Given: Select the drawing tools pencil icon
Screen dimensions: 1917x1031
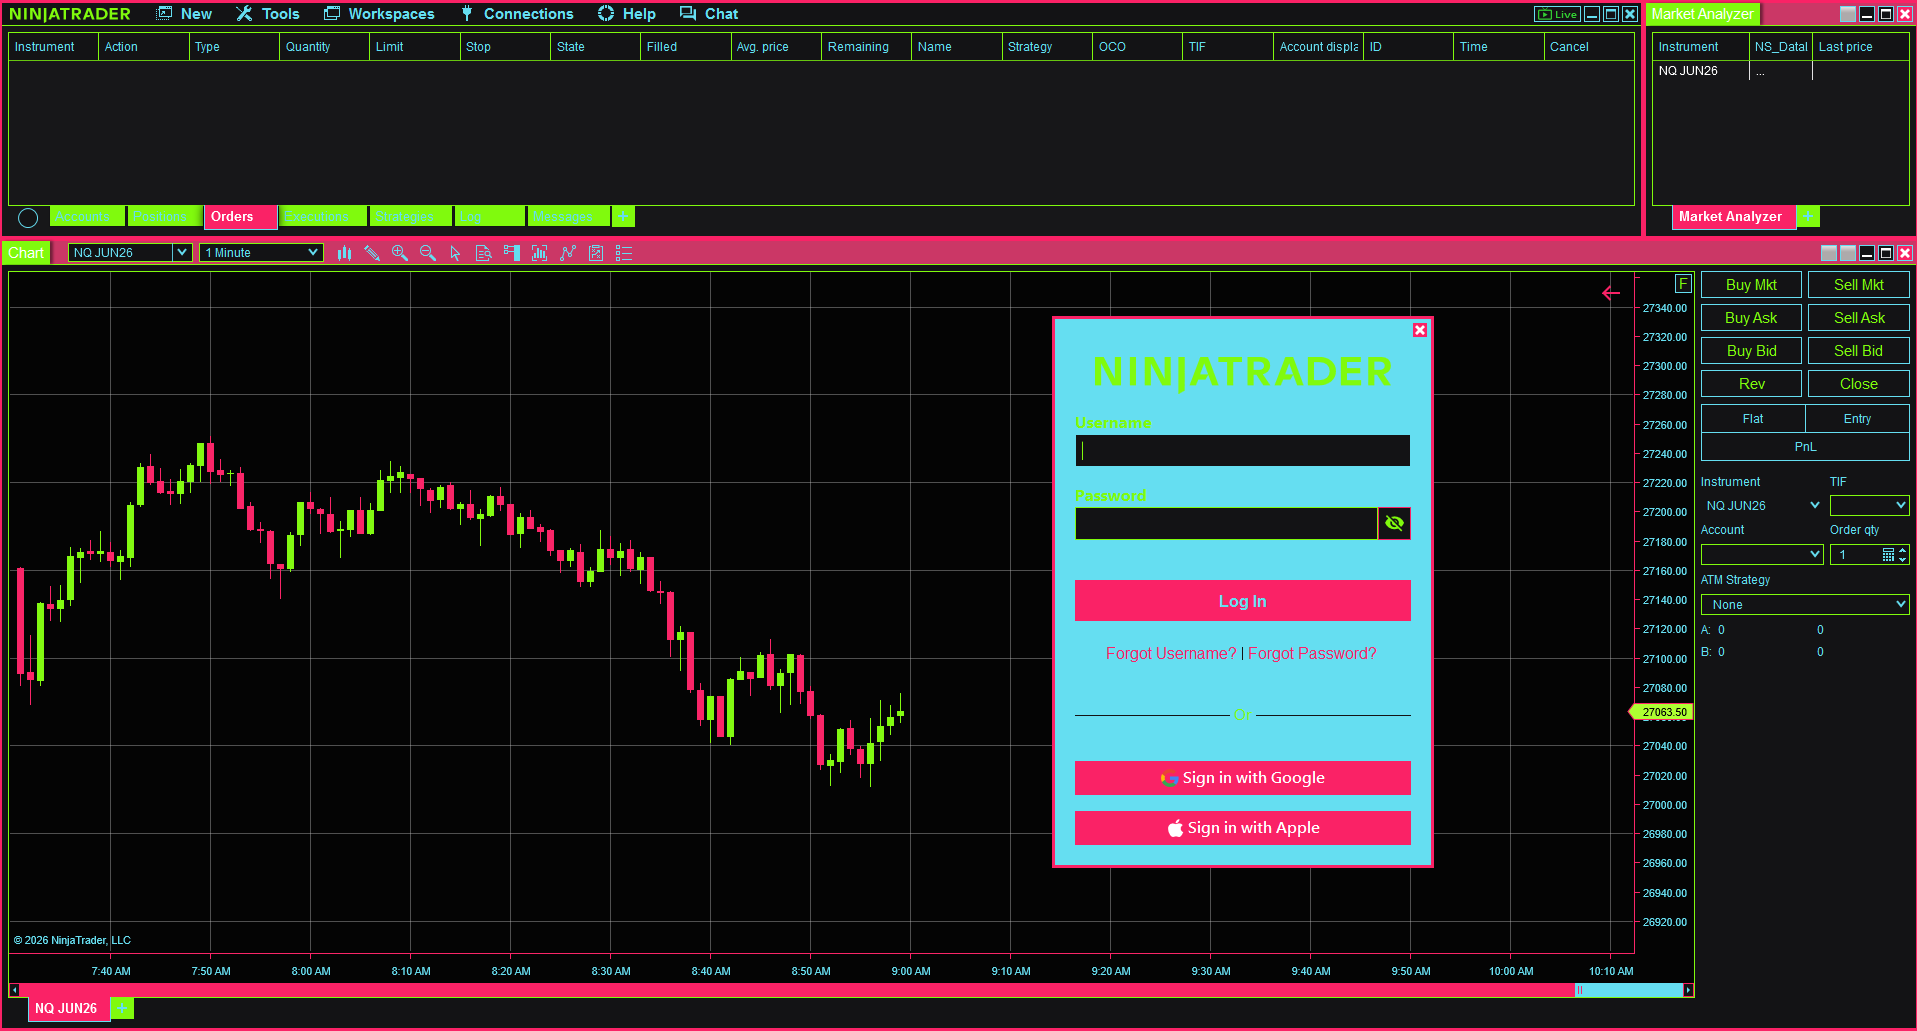Looking at the screenshot, I should 372,253.
